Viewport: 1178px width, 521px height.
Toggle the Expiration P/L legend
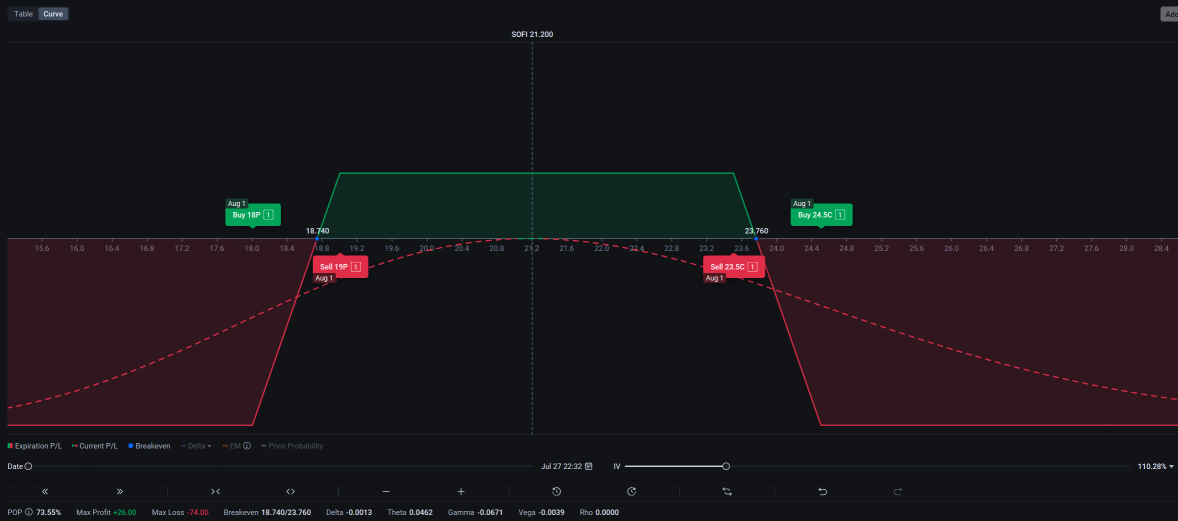37,446
